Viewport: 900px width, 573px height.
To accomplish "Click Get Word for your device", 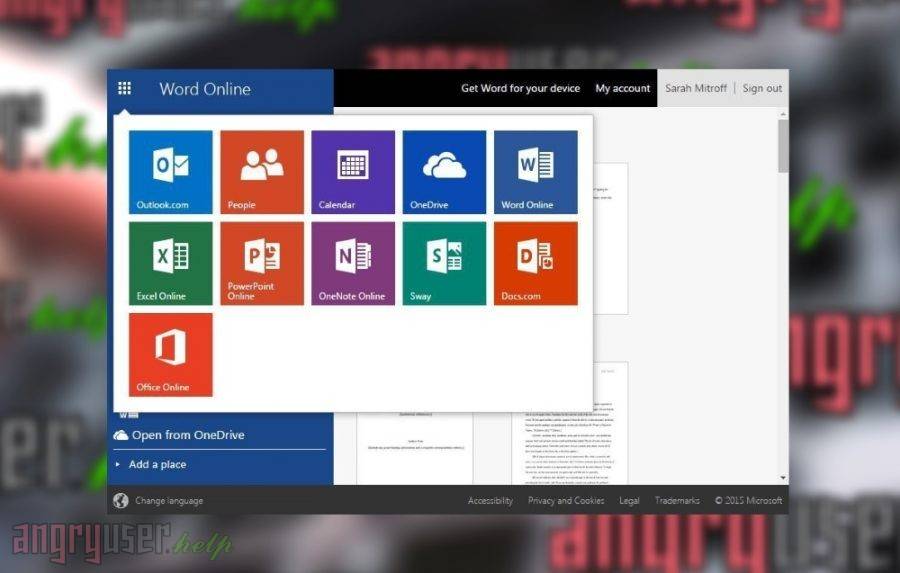I will 521,88.
